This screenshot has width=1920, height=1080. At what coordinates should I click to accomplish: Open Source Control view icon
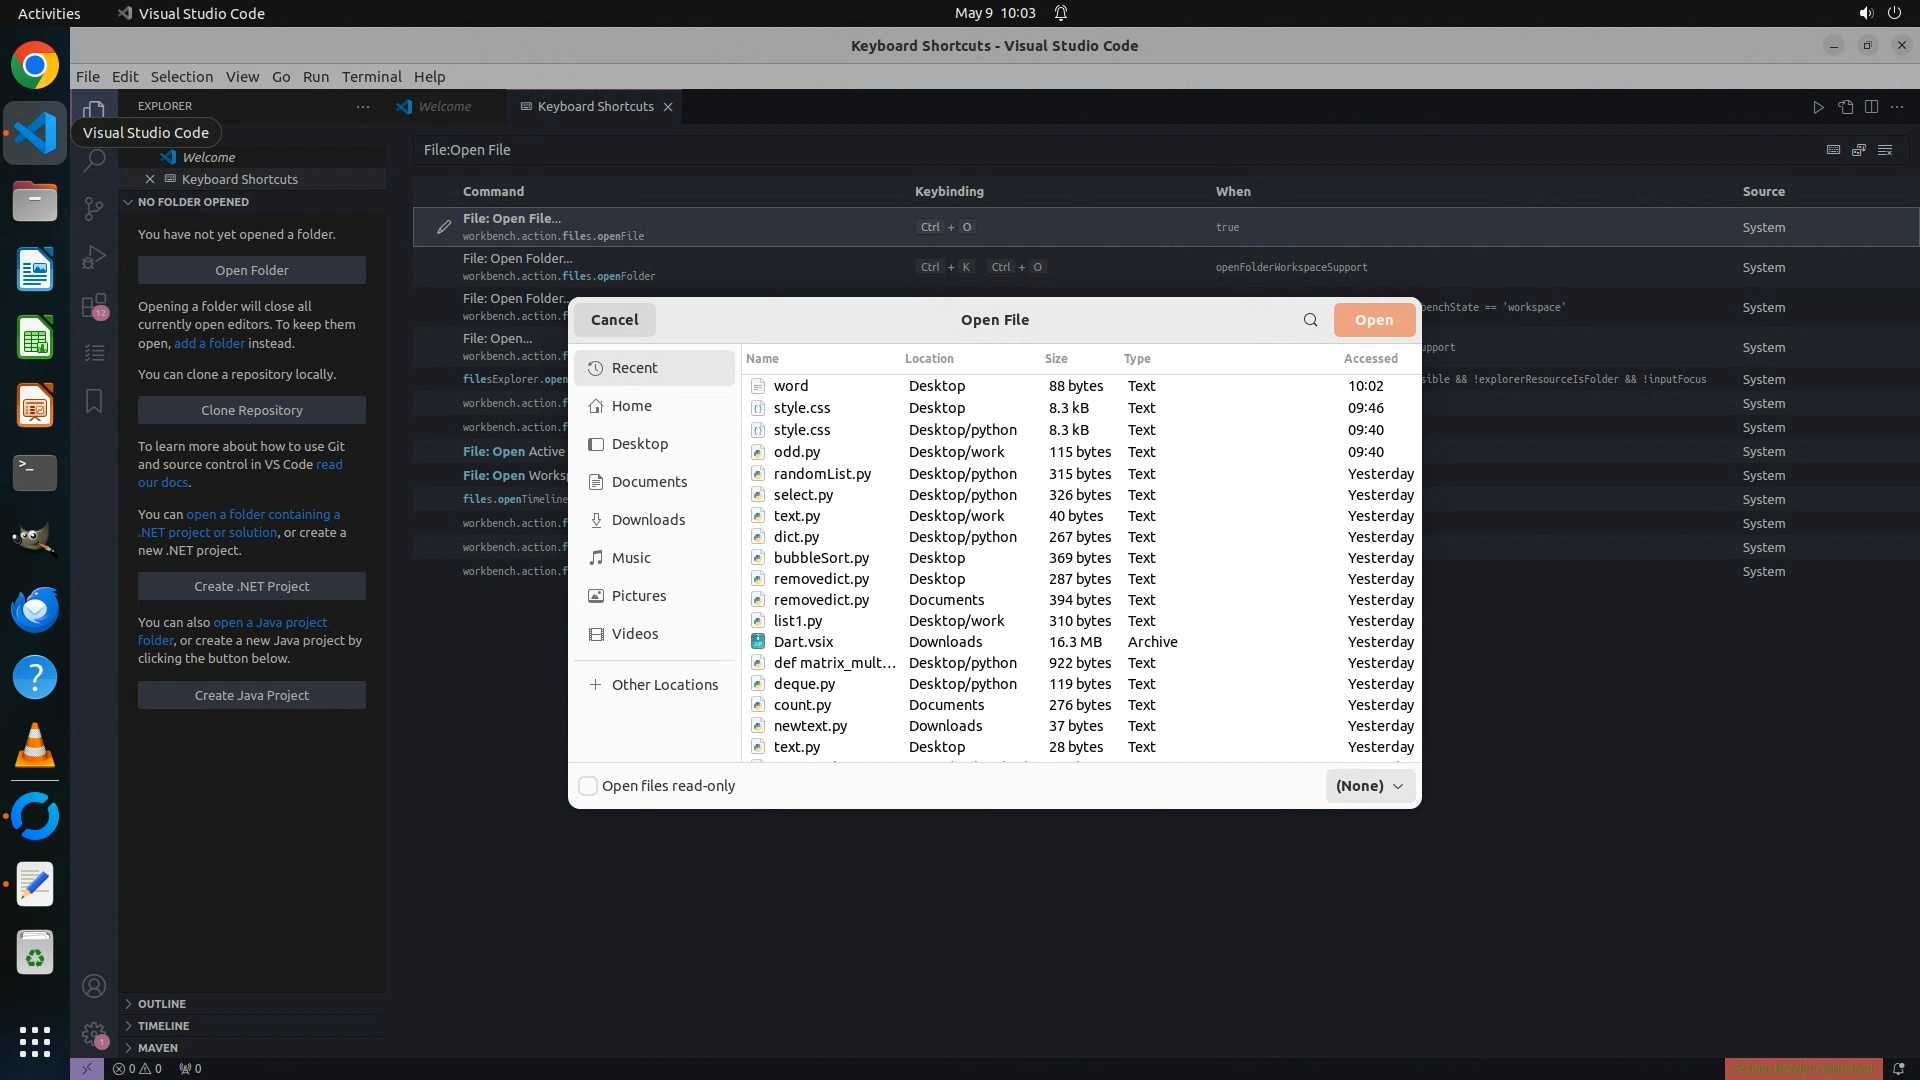[94, 208]
